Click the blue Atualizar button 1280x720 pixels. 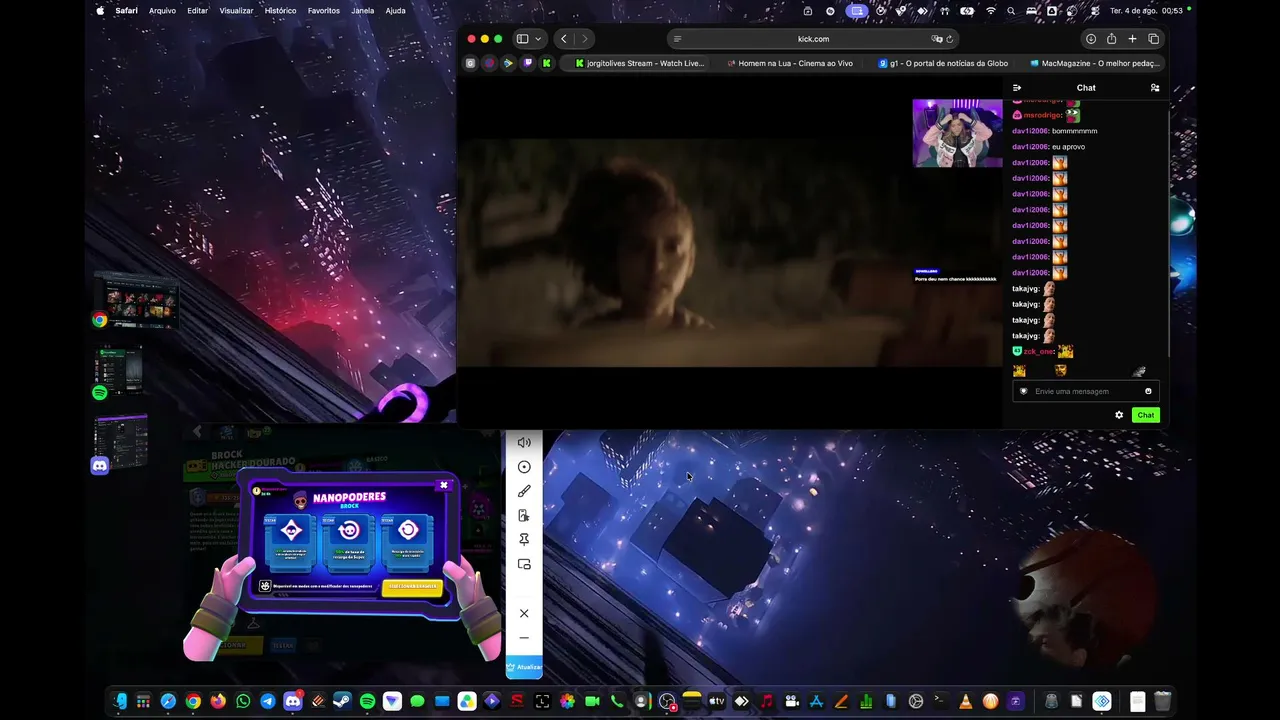point(524,667)
